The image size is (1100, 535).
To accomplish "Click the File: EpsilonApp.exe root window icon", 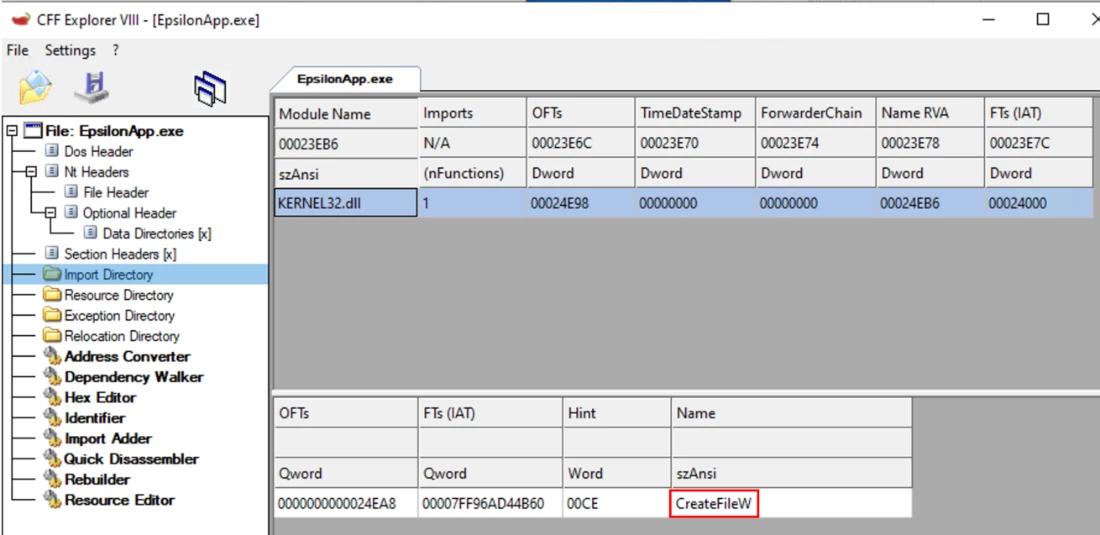I will (32, 130).
